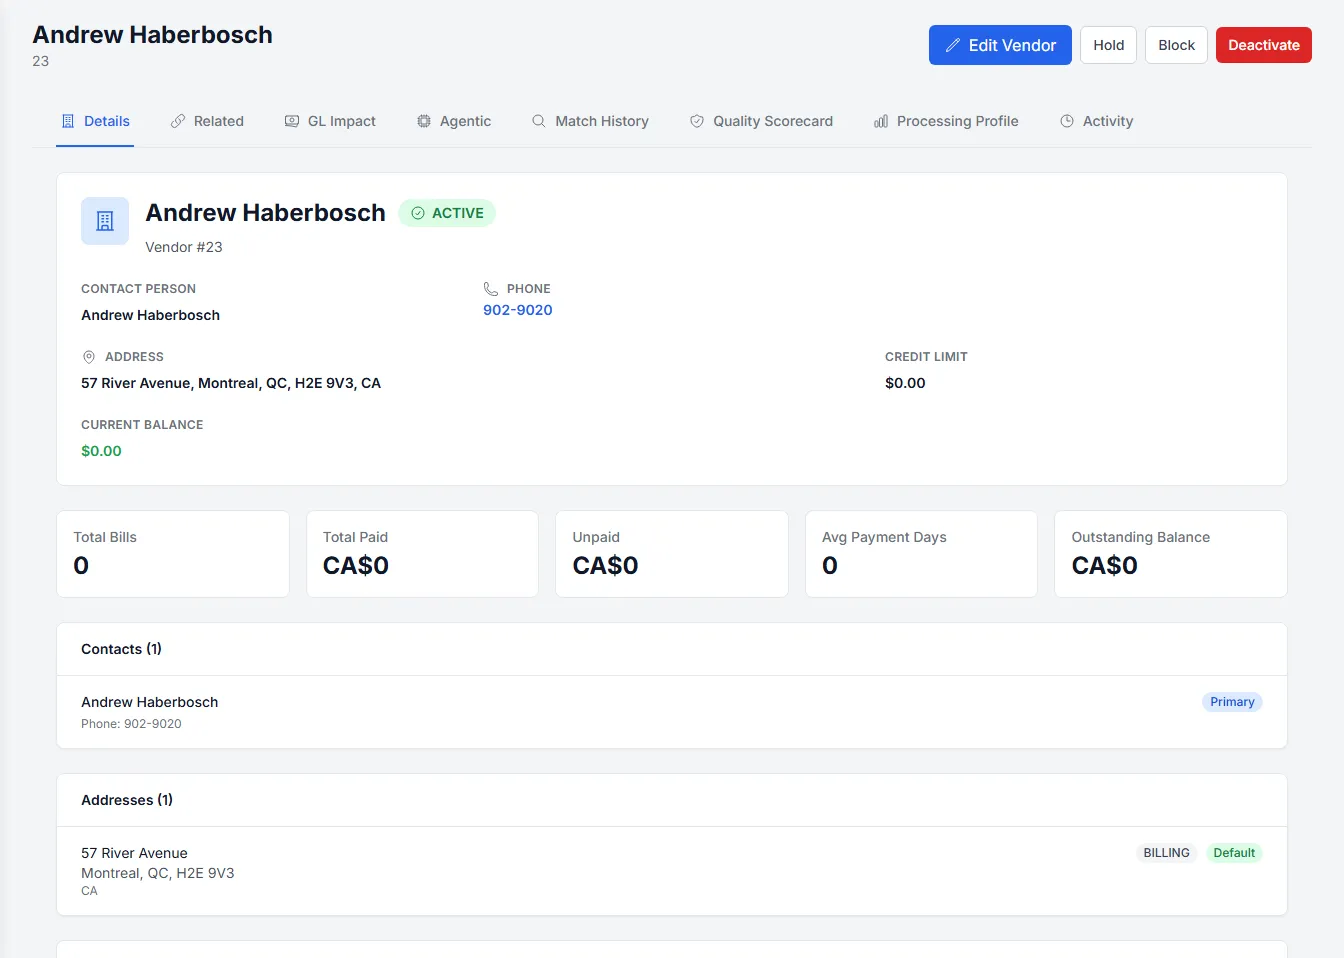1344x958 pixels.
Task: Open the Quality Scorecard tab
Action: click(761, 121)
